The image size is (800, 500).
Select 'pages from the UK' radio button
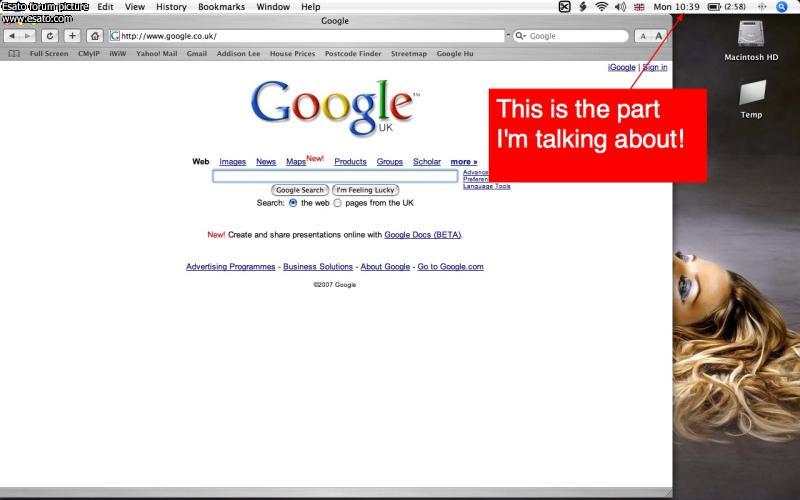click(337, 203)
